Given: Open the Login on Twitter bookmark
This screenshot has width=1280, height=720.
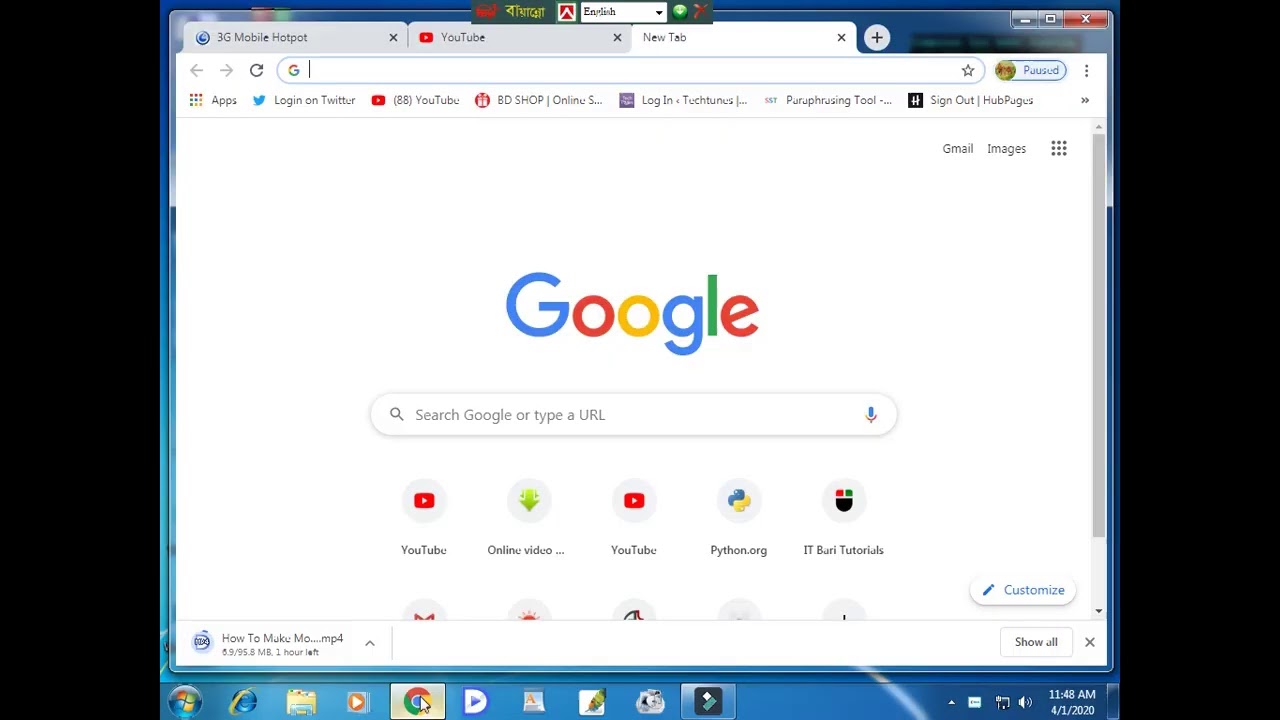Looking at the screenshot, I should pos(304,100).
